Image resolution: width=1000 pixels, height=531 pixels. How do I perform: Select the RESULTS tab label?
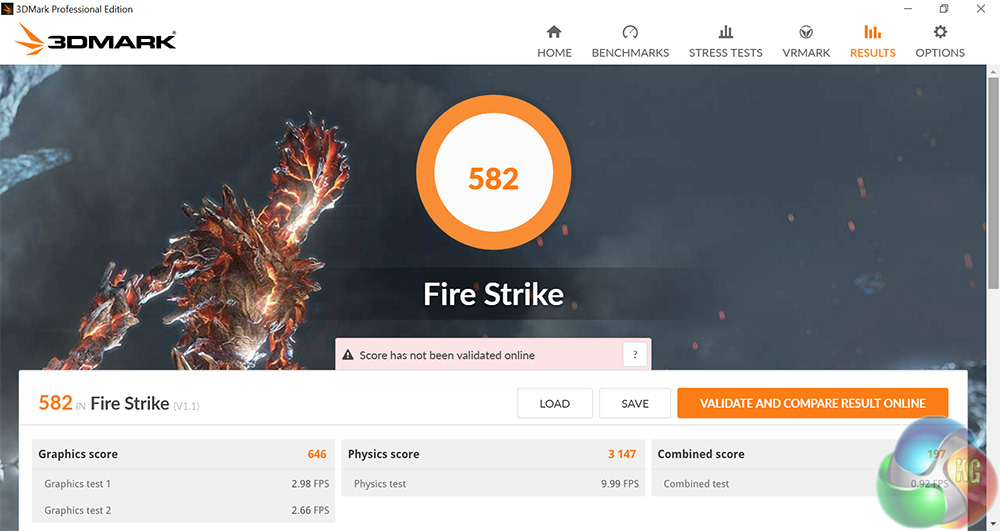pyautogui.click(x=872, y=53)
